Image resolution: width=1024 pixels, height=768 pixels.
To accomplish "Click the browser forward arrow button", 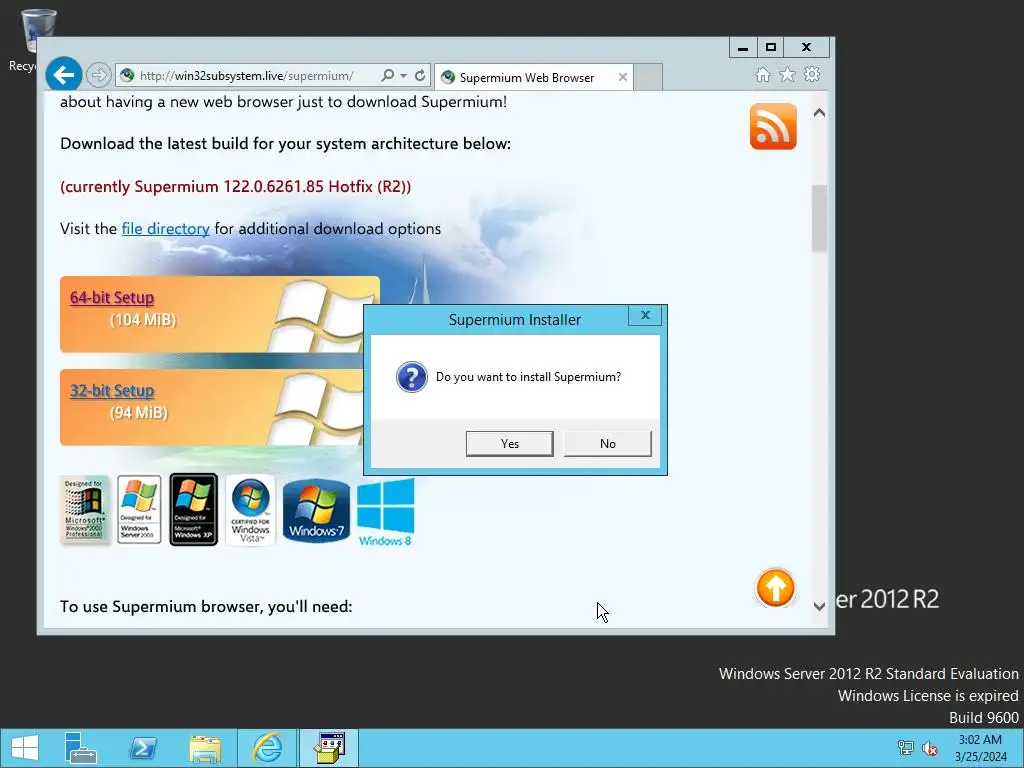I will (x=99, y=75).
